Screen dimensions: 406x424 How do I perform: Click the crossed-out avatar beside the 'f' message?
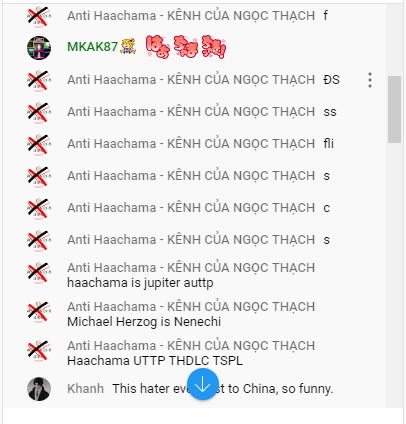[x=39, y=16]
